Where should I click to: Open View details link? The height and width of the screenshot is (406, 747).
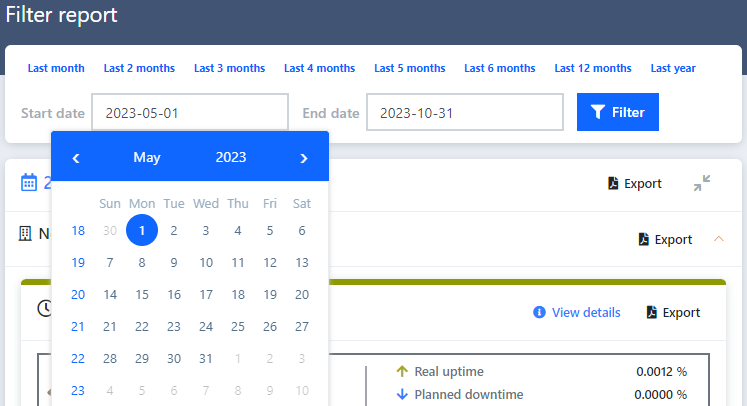click(577, 313)
